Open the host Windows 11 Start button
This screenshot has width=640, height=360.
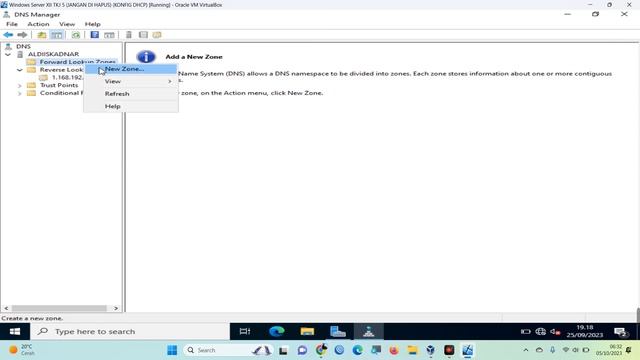click(172, 350)
